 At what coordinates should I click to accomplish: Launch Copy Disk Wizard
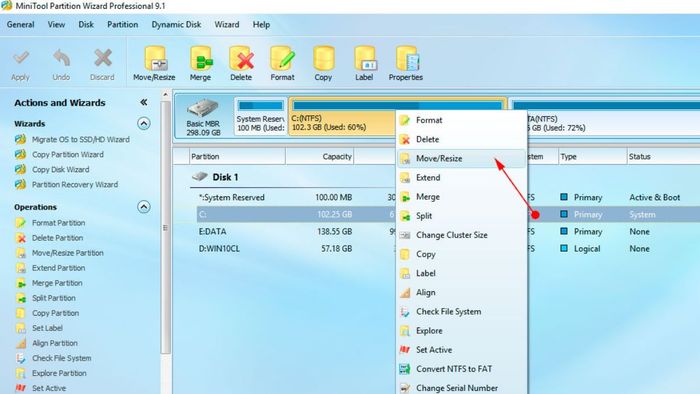click(52, 170)
